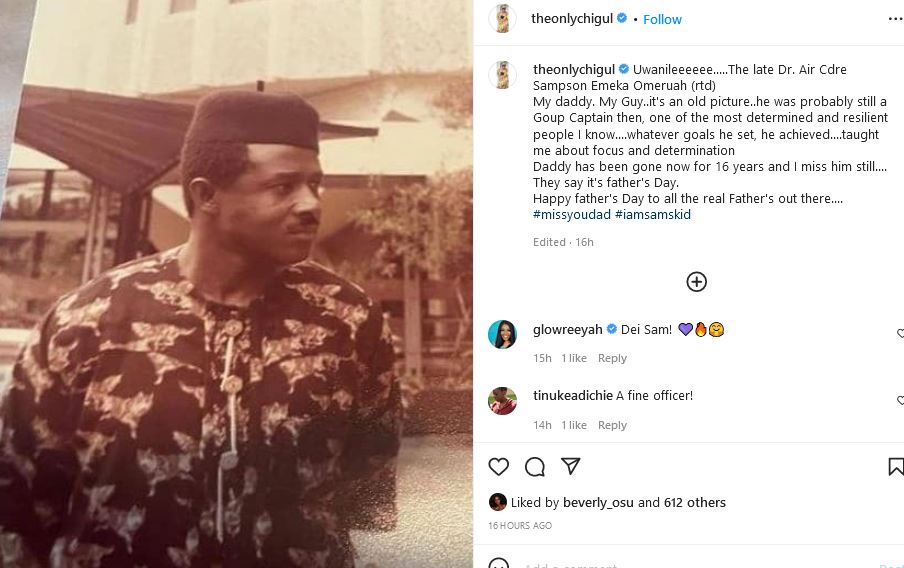Open comments via the speech bubble icon
This screenshot has height=568, width=904.
click(x=535, y=466)
